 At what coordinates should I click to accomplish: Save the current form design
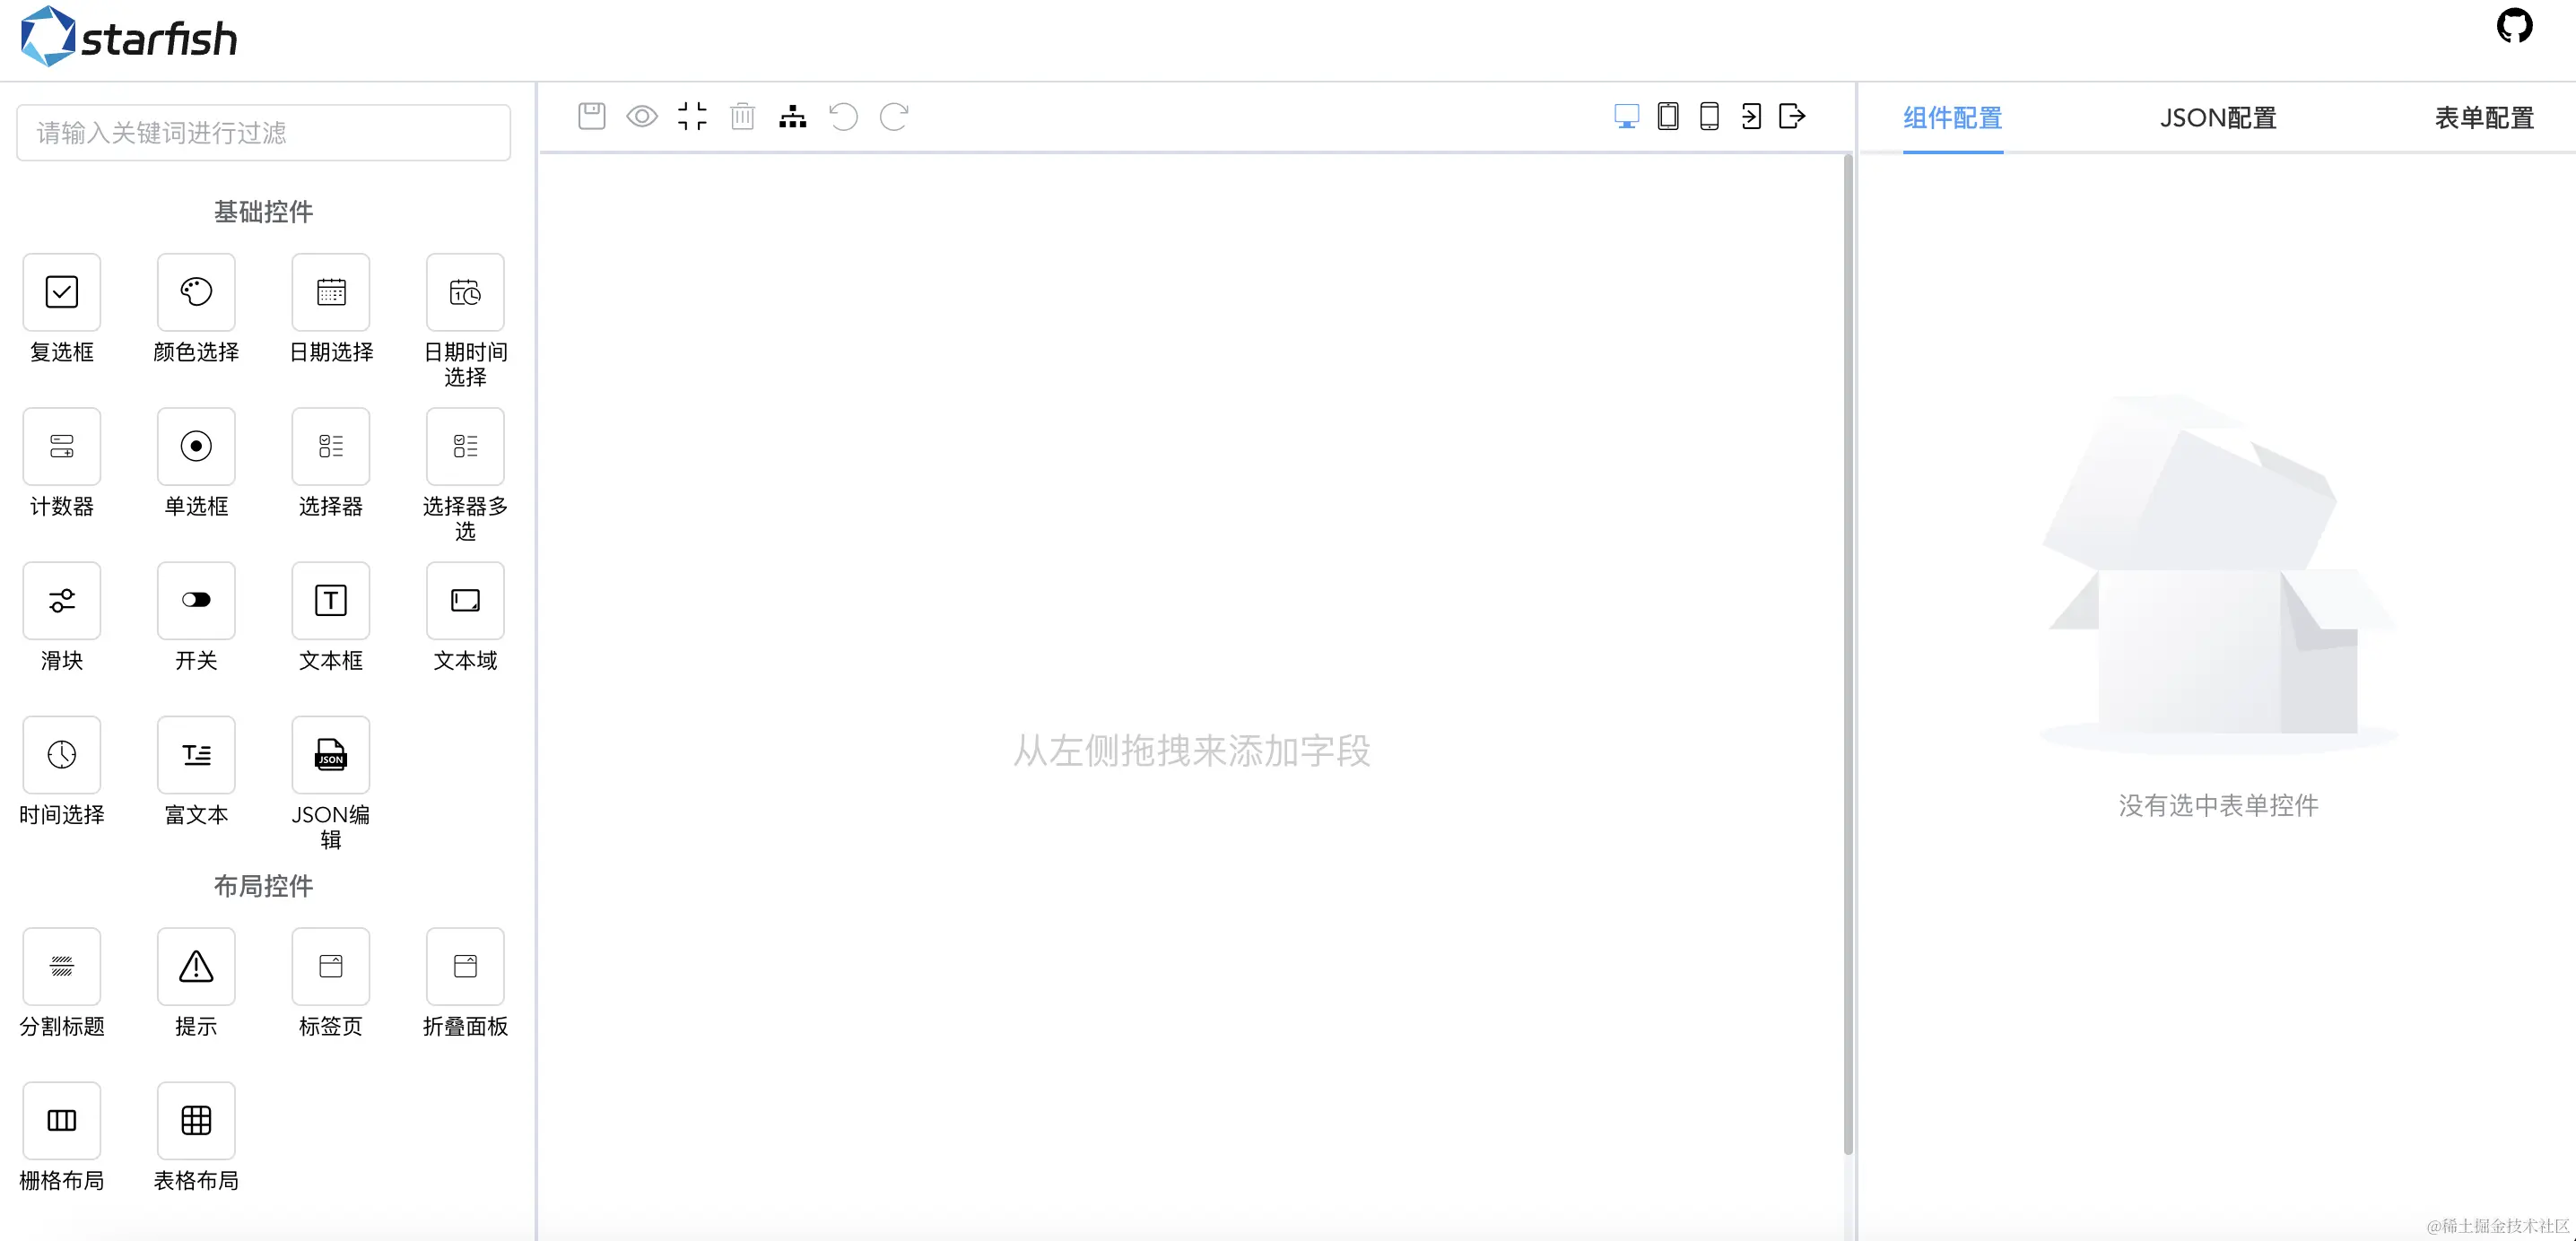(591, 116)
